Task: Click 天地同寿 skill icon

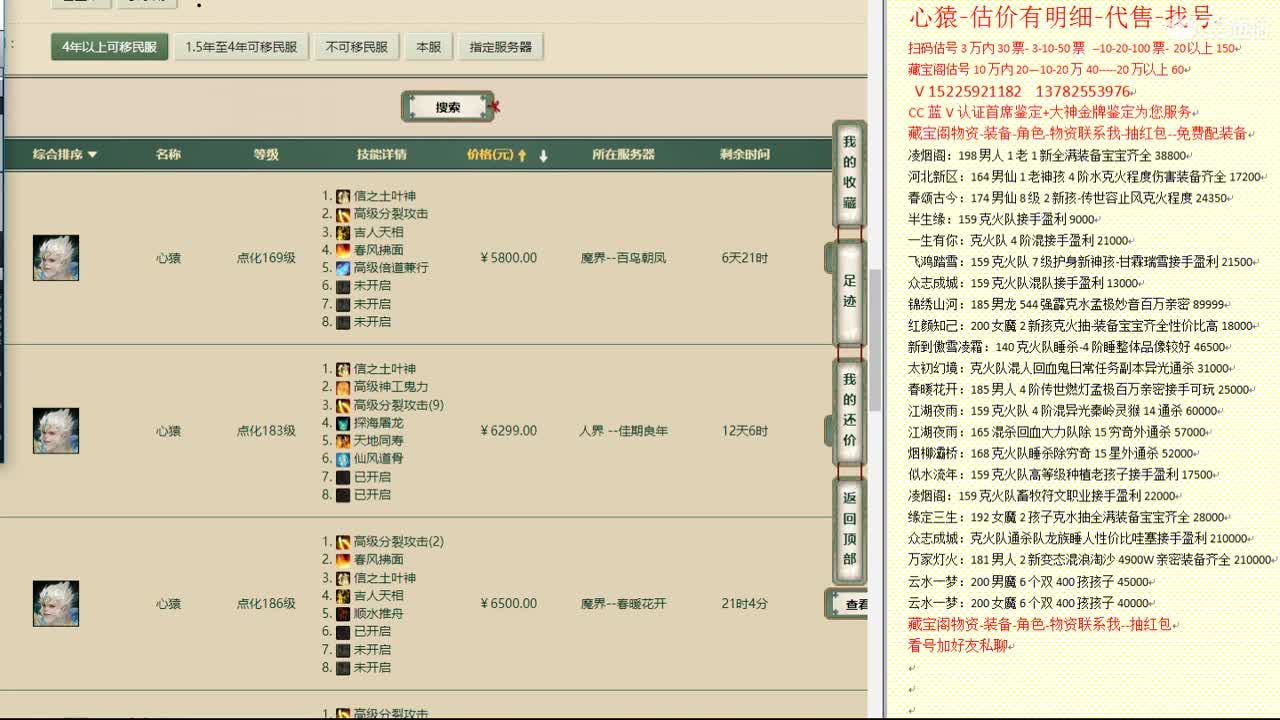Action: pos(343,441)
